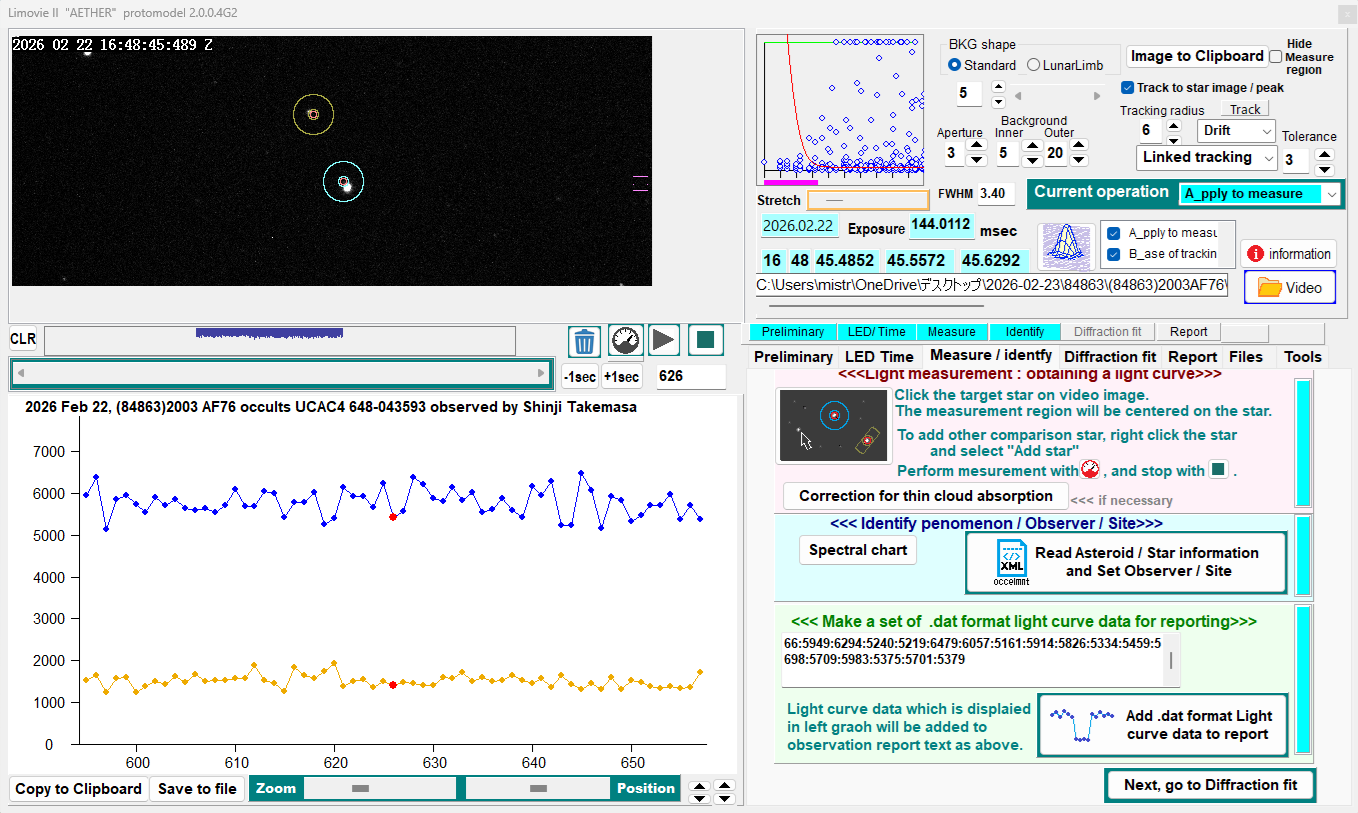Open the 3D star profile plot icon
This screenshot has height=813, width=1358.
1066,246
